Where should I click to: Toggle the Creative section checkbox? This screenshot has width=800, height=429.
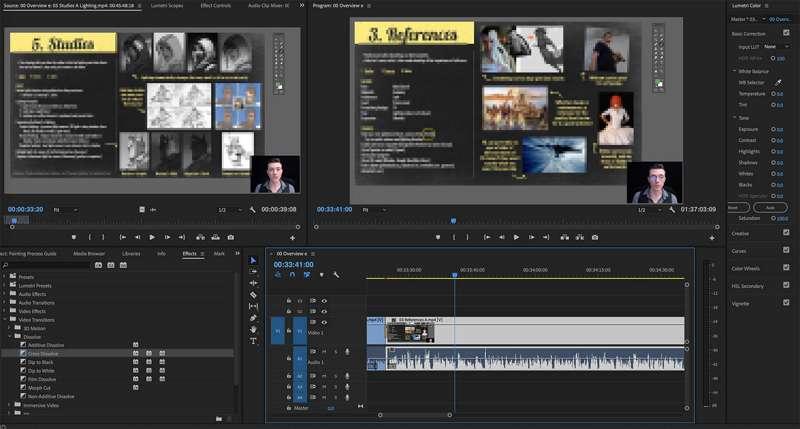[x=786, y=233]
